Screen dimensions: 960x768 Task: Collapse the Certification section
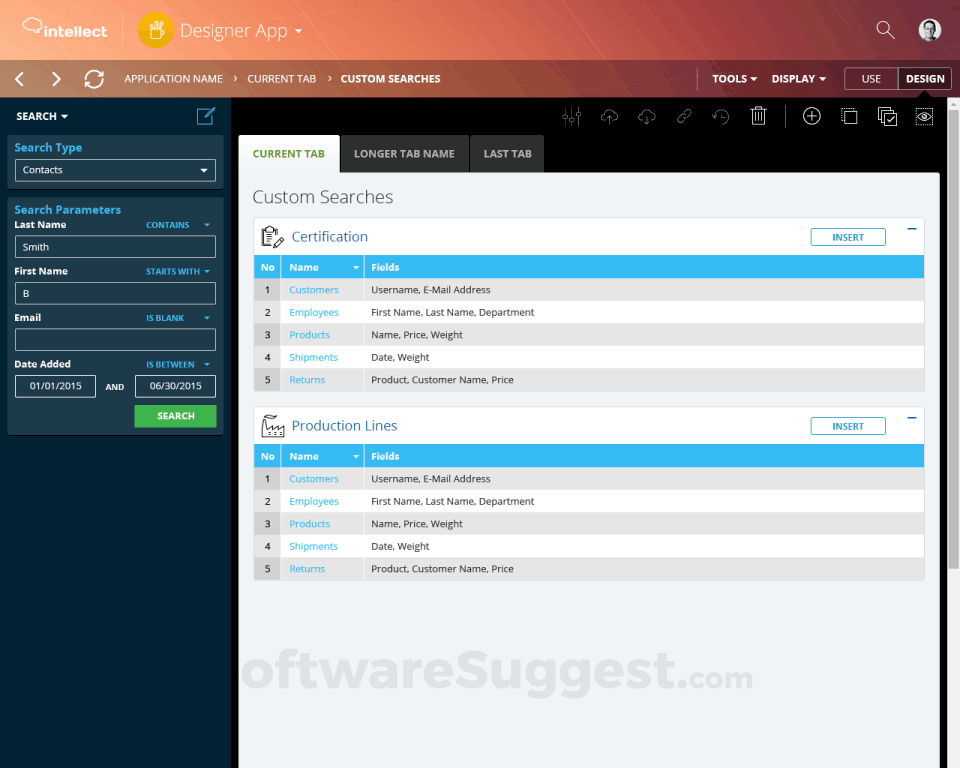coord(911,228)
